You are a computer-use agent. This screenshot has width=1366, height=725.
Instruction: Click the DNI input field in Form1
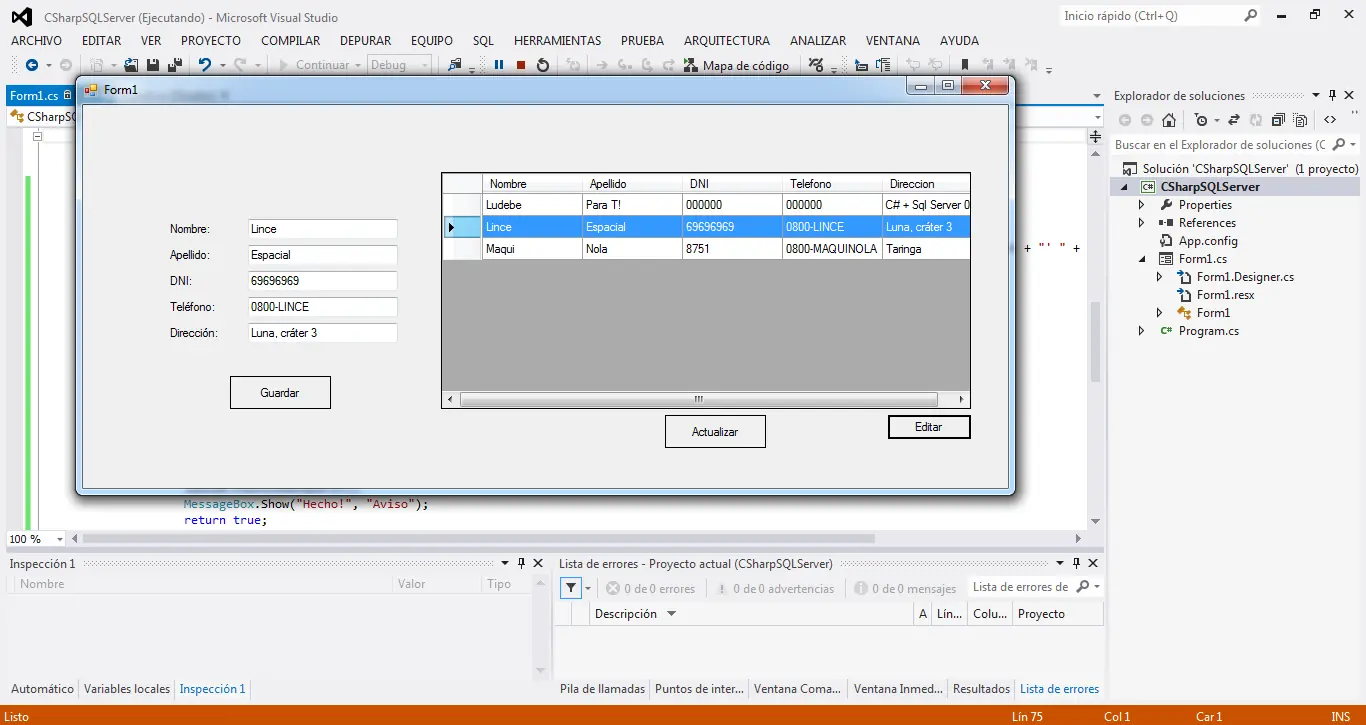point(322,281)
